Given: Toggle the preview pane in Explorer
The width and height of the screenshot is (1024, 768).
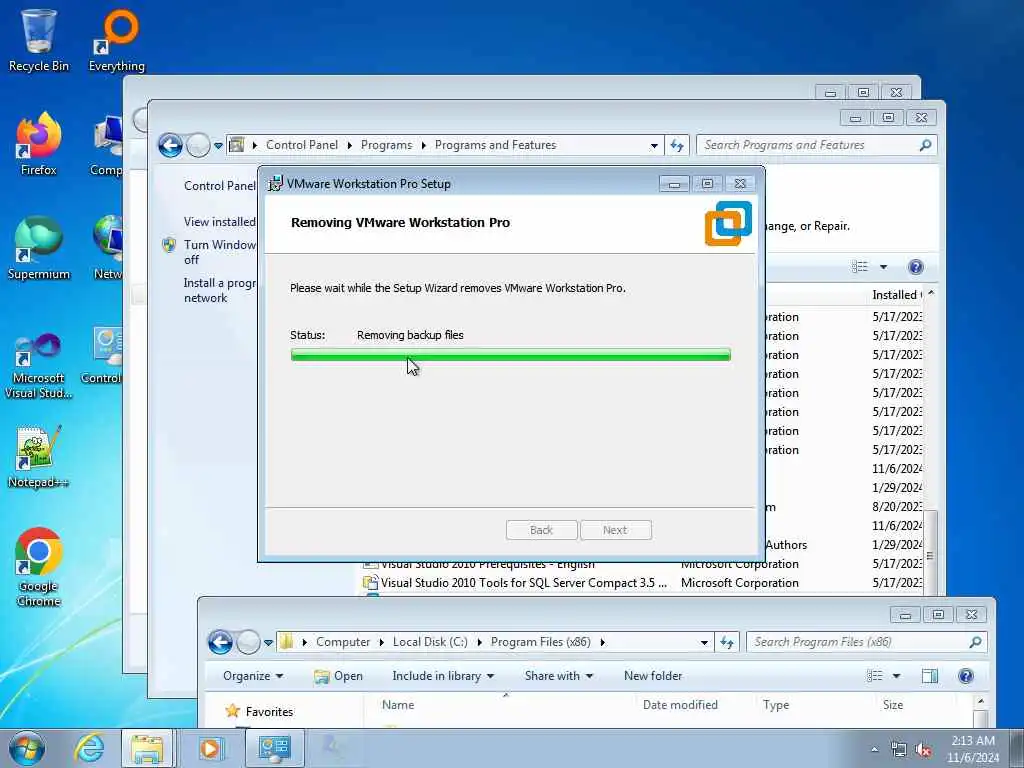Looking at the screenshot, I should click(930, 676).
